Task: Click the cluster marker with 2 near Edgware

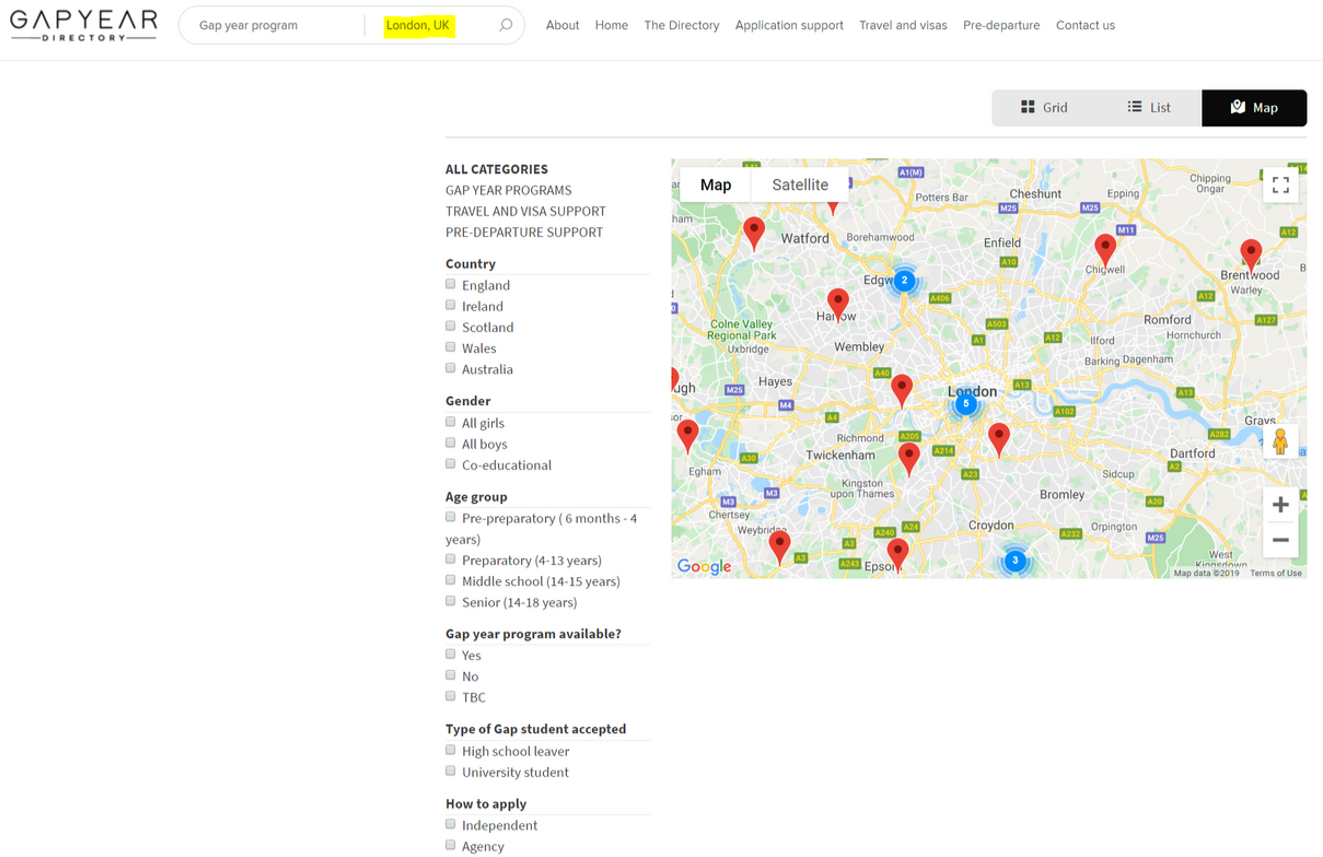Action: pyautogui.click(x=904, y=281)
